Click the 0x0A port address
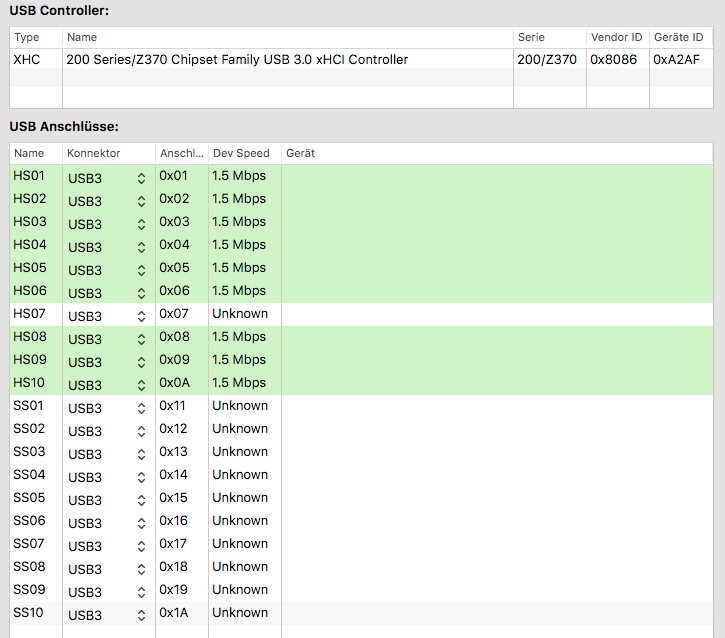 [x=174, y=383]
